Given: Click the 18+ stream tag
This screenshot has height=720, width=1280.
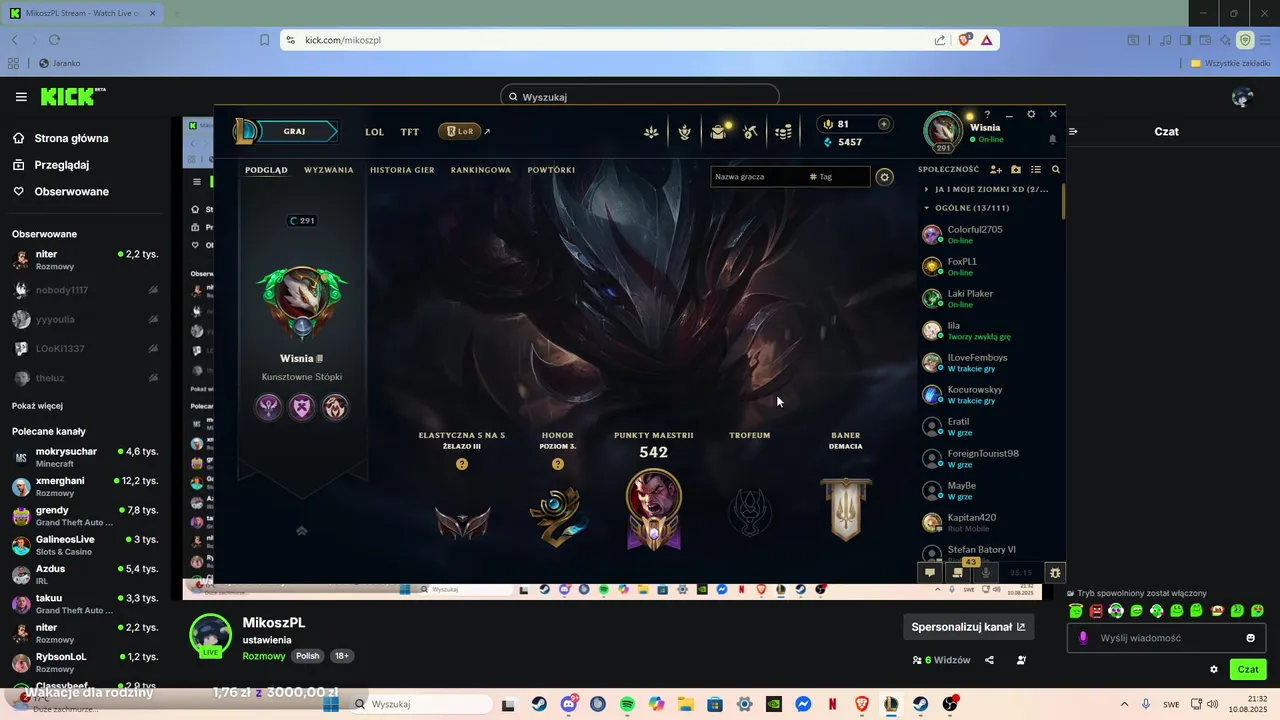Looking at the screenshot, I should pos(341,656).
